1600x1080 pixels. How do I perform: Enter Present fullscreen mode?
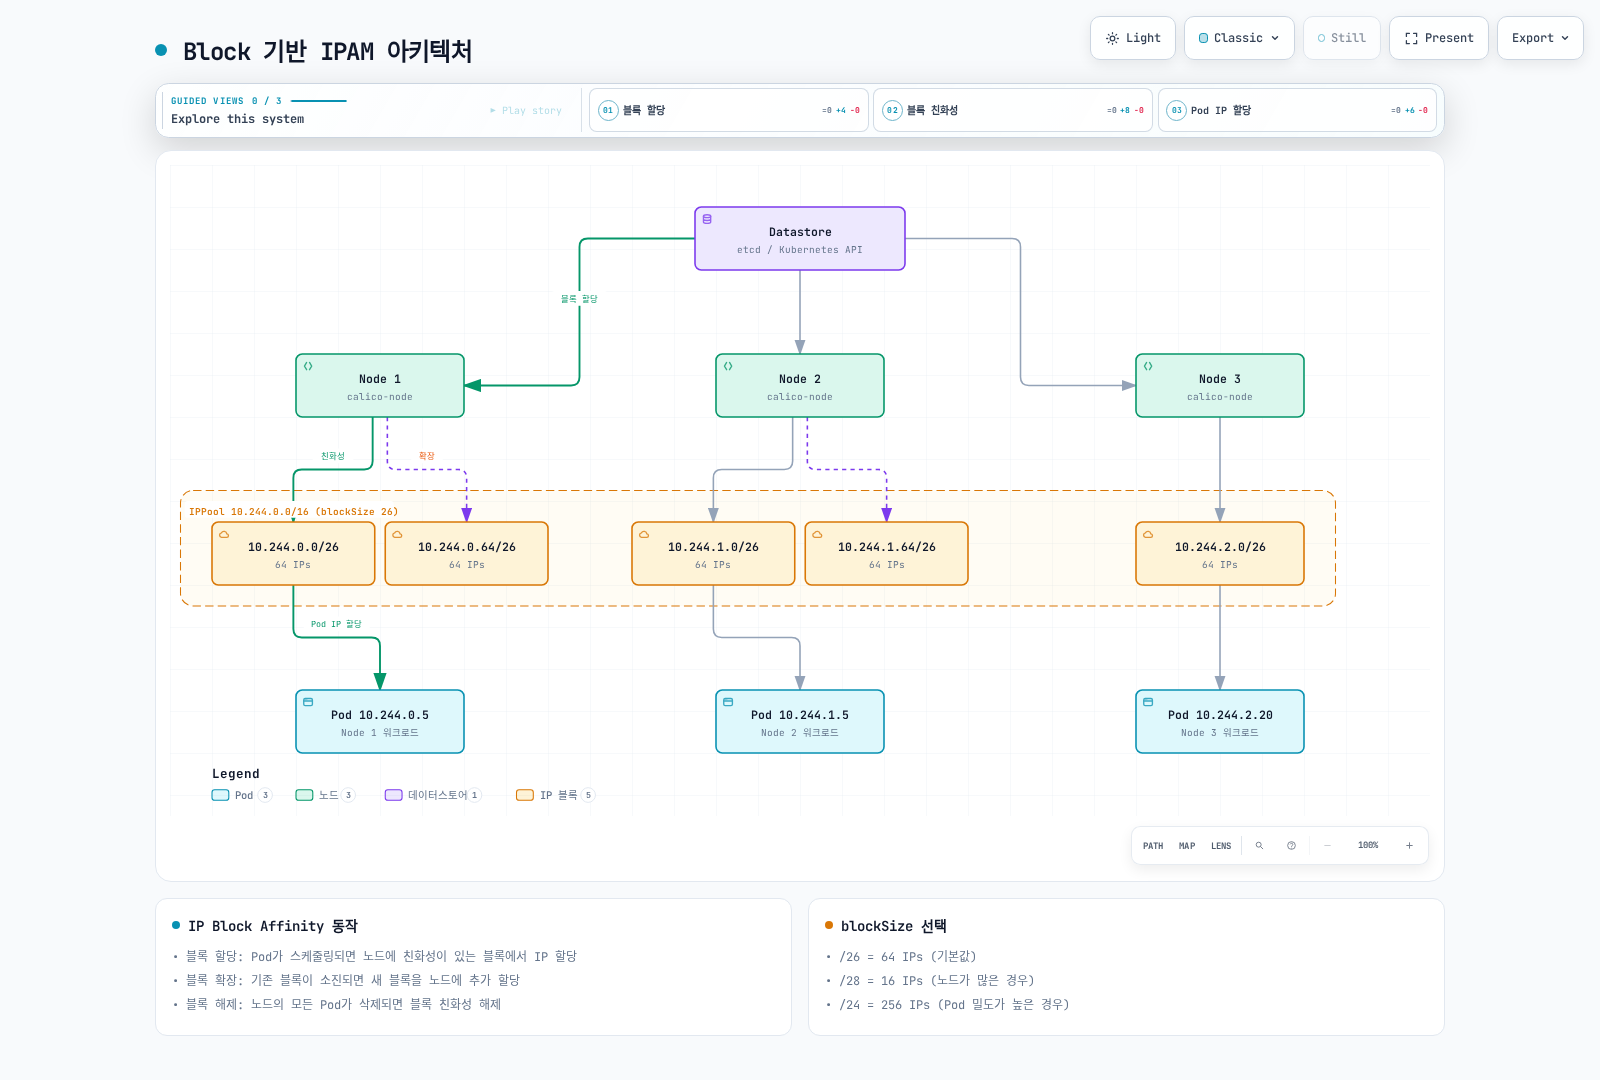(1438, 38)
